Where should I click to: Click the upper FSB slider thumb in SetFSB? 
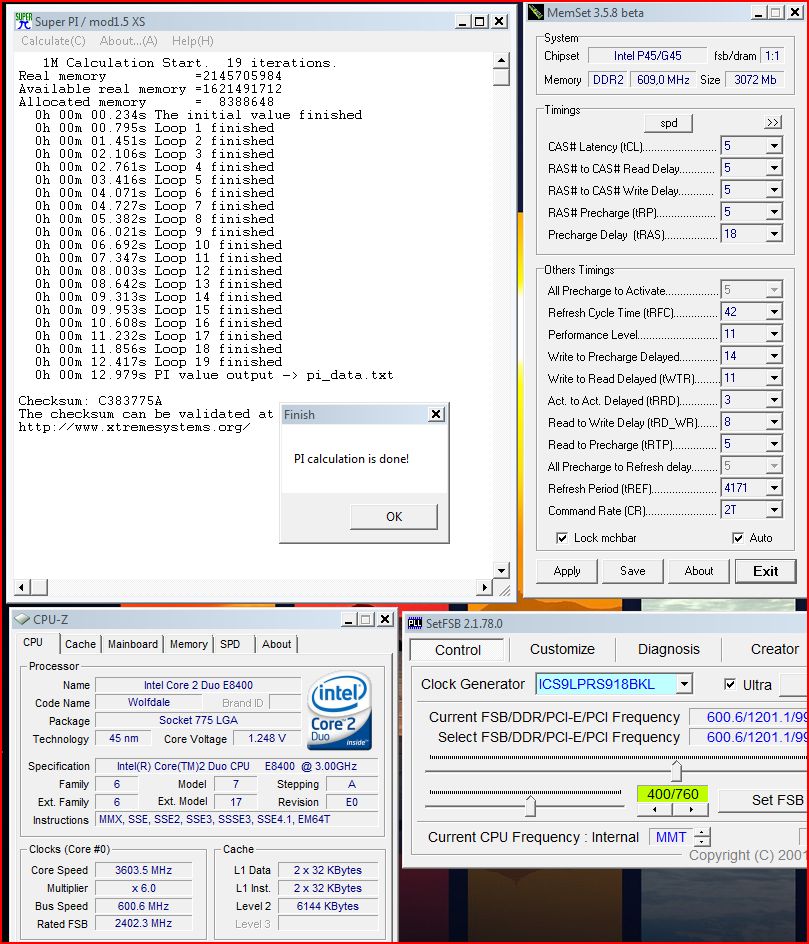pyautogui.click(x=677, y=770)
